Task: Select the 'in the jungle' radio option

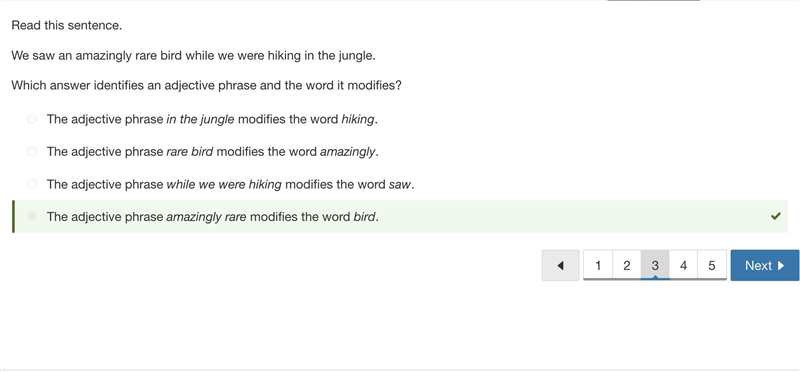Action: pos(32,119)
